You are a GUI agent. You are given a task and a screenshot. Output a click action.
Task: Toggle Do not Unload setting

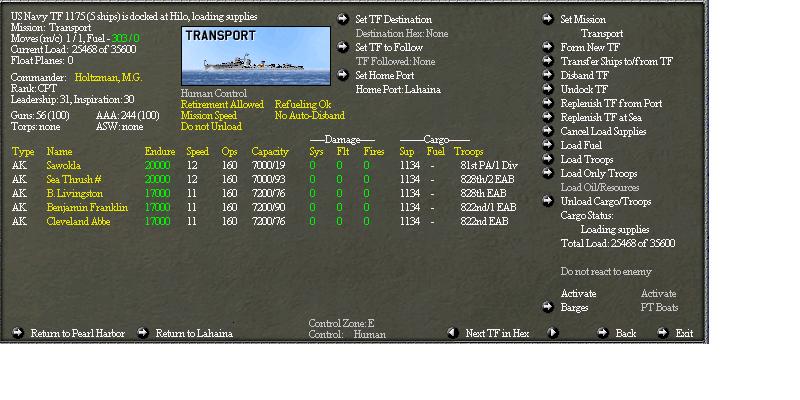pos(211,127)
